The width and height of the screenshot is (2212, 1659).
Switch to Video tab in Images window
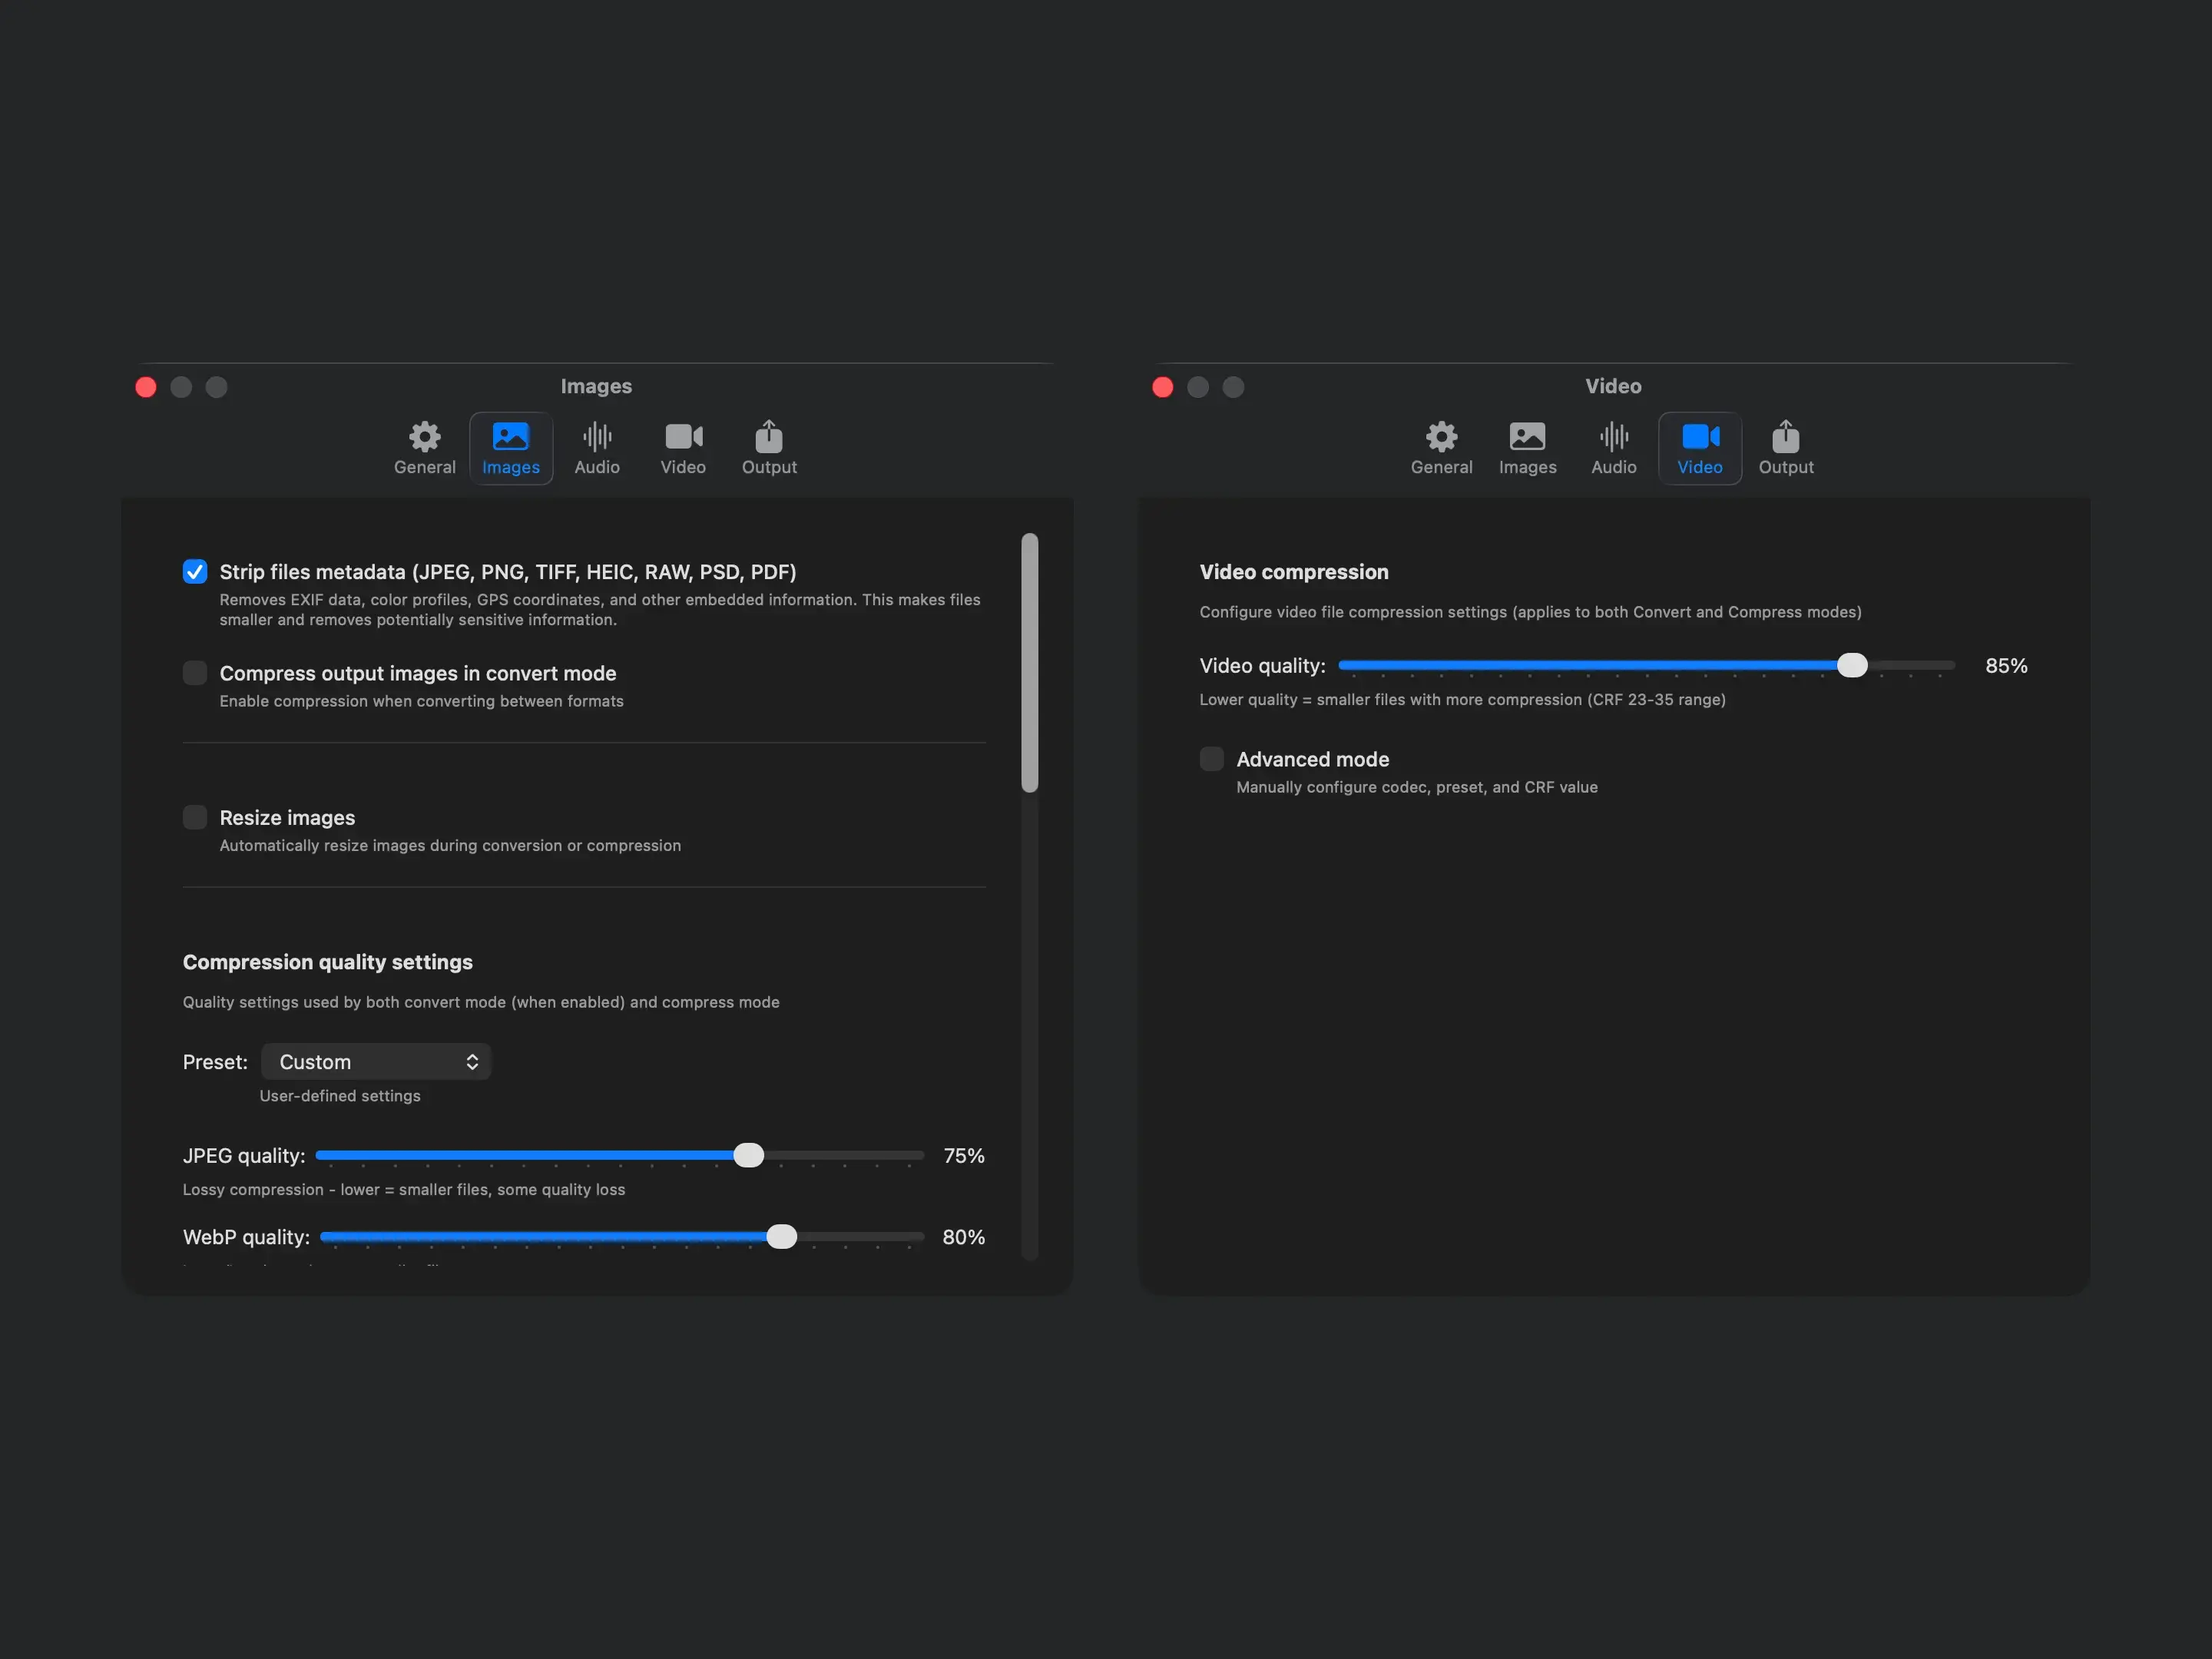pyautogui.click(x=683, y=447)
